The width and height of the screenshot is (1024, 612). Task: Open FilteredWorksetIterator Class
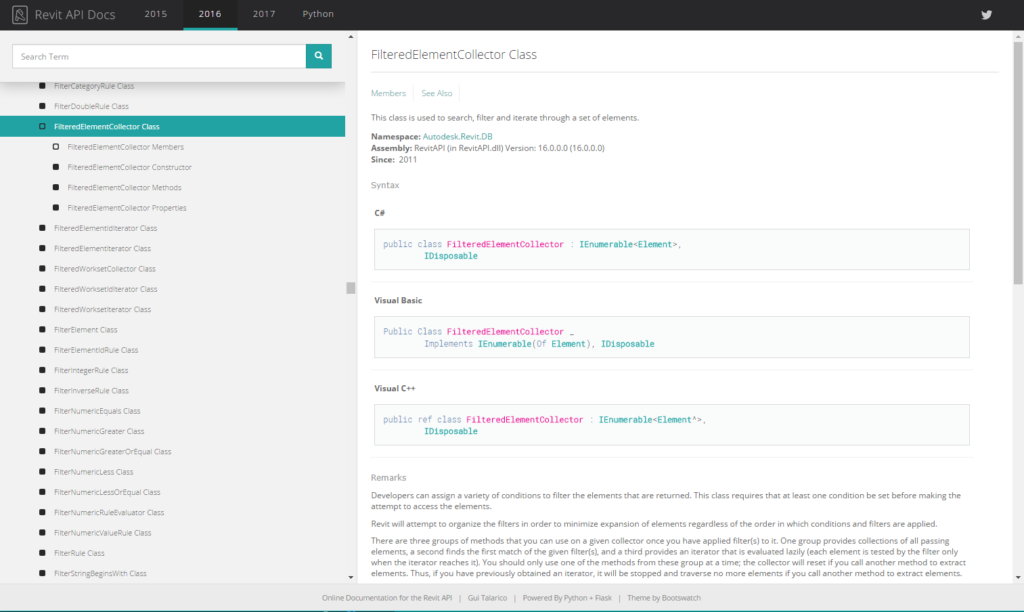click(103, 309)
